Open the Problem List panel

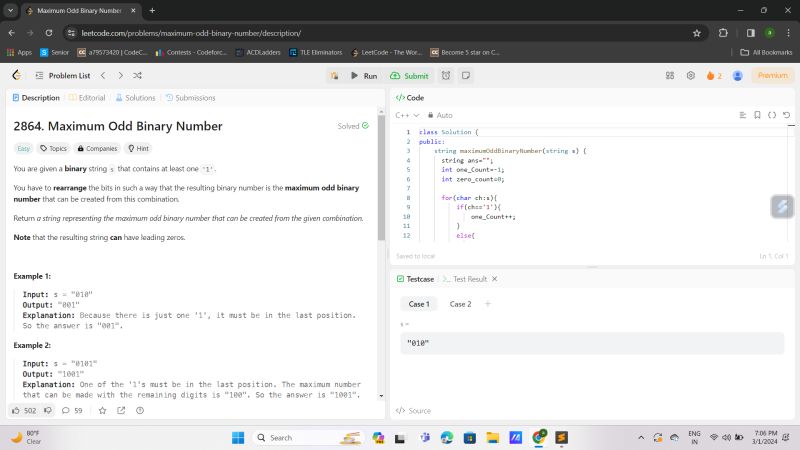tap(63, 76)
